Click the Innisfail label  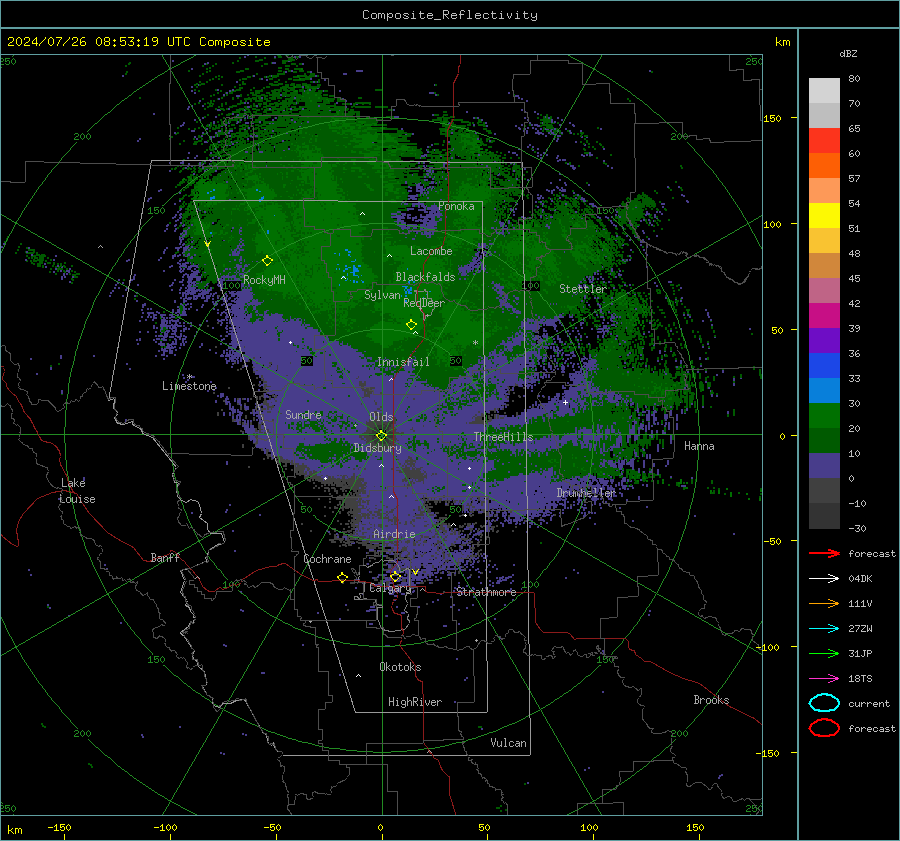pos(403,362)
